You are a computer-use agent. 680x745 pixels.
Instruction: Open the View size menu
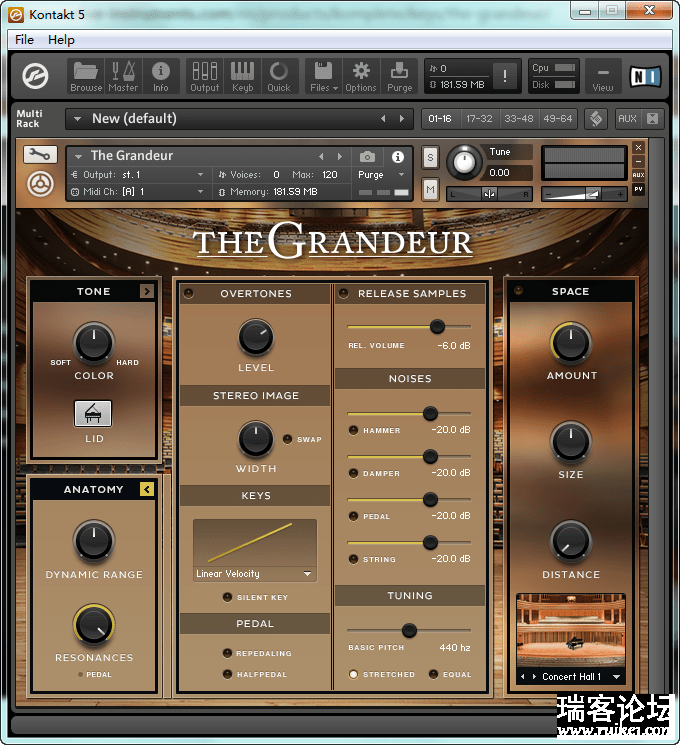coord(603,76)
